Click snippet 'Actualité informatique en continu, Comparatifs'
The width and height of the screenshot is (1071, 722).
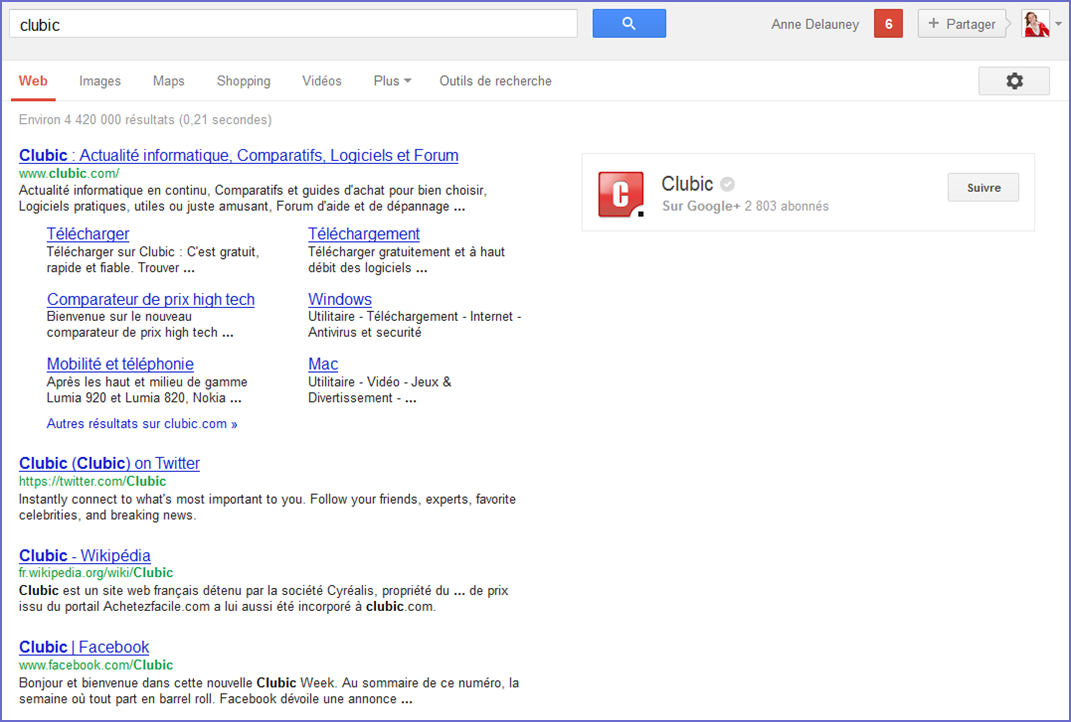pos(253,198)
